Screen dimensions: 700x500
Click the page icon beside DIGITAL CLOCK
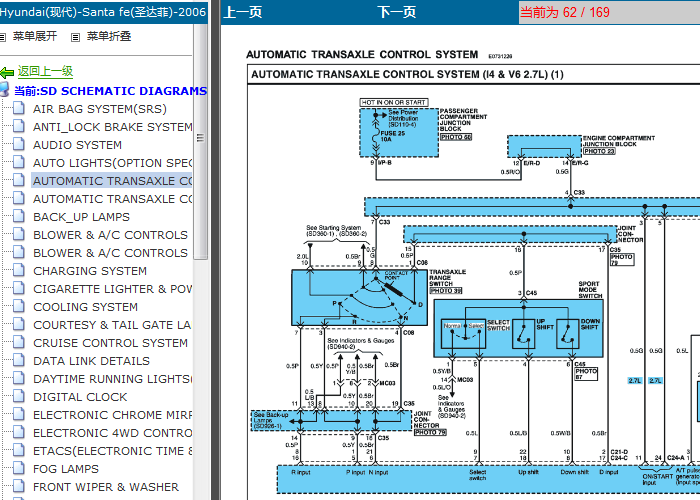pyautogui.click(x=19, y=396)
